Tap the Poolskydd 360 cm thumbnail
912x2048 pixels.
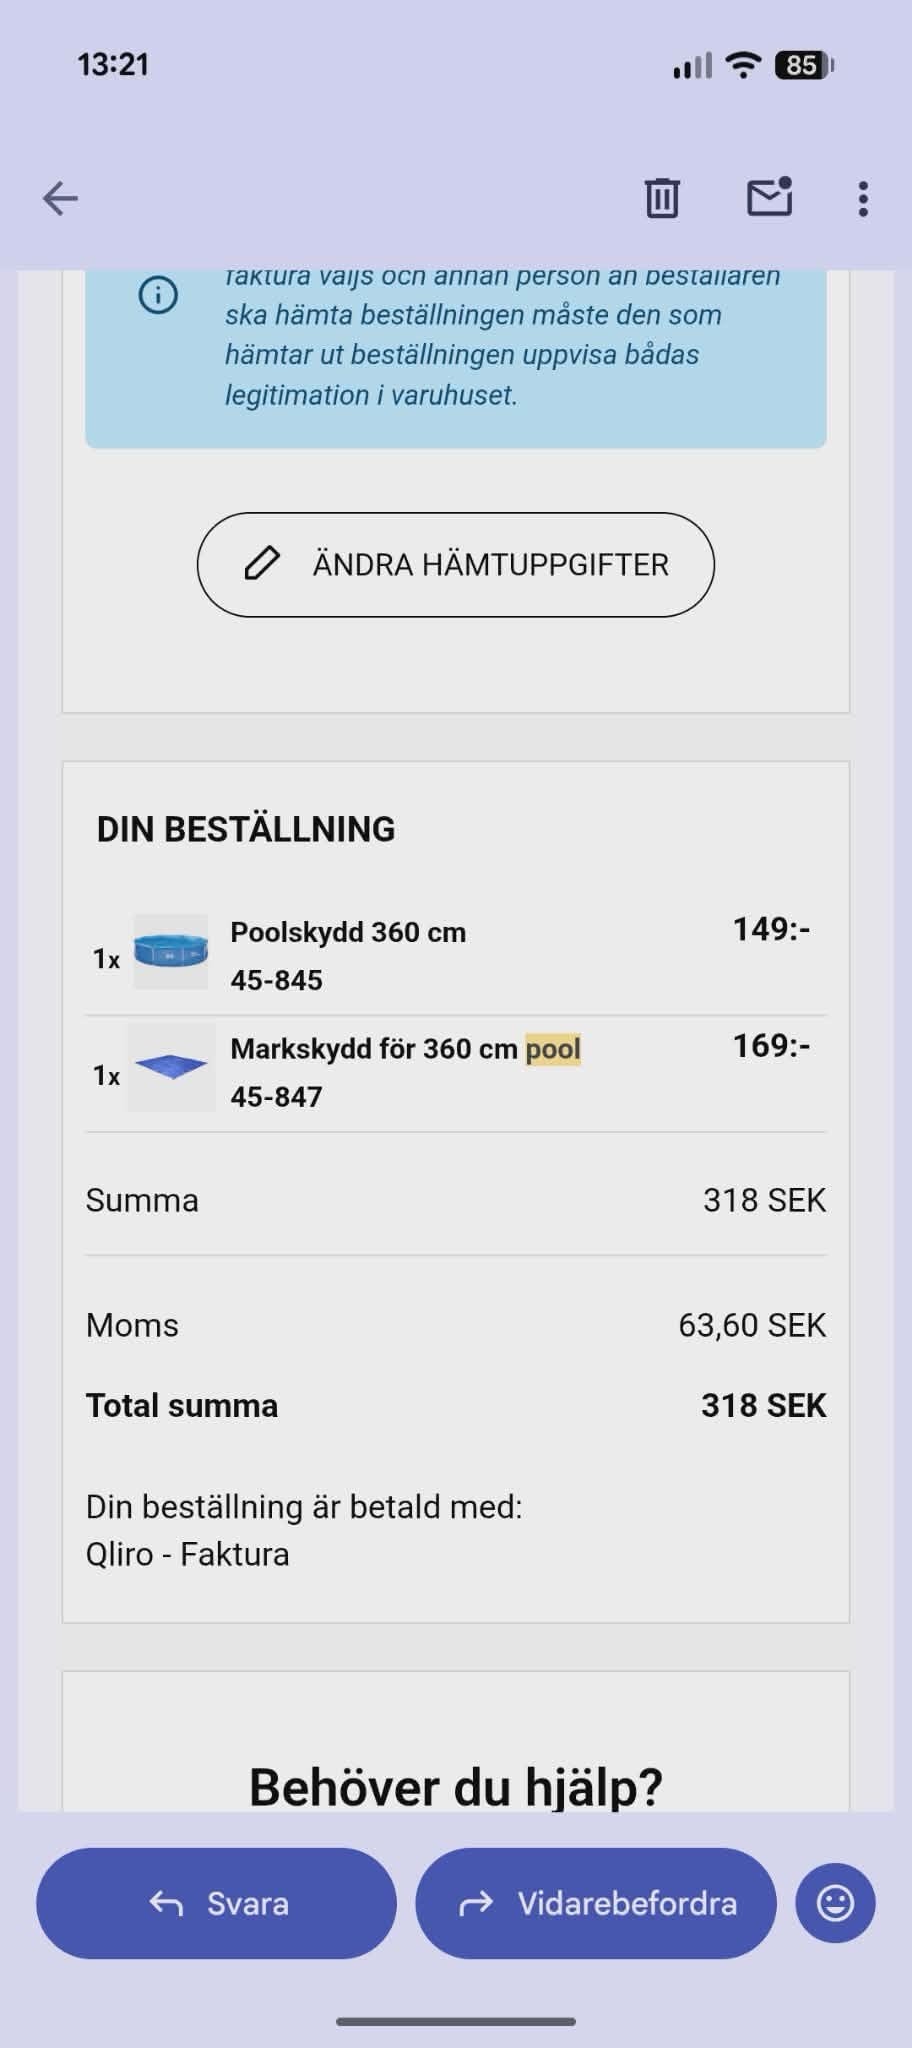click(x=171, y=951)
